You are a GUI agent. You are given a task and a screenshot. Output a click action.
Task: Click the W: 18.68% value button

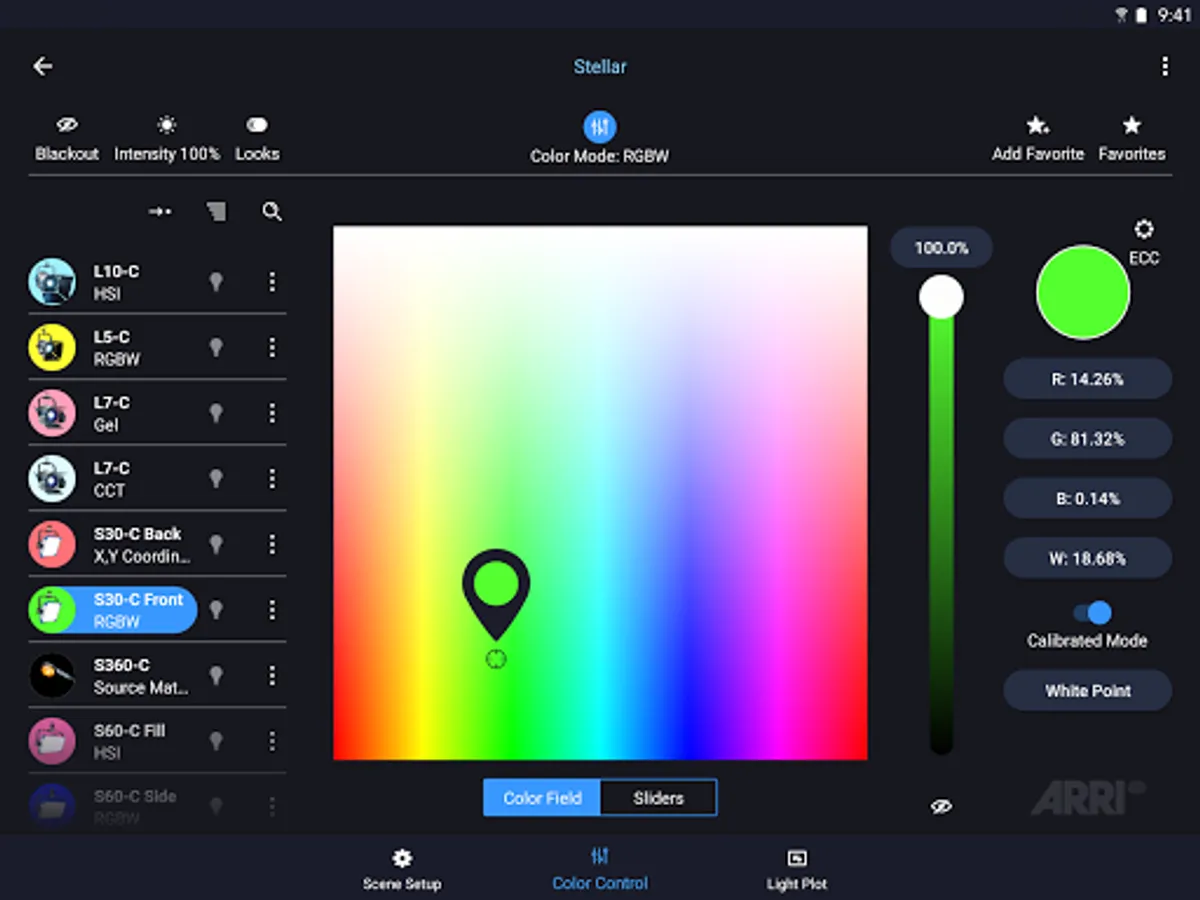point(1087,558)
